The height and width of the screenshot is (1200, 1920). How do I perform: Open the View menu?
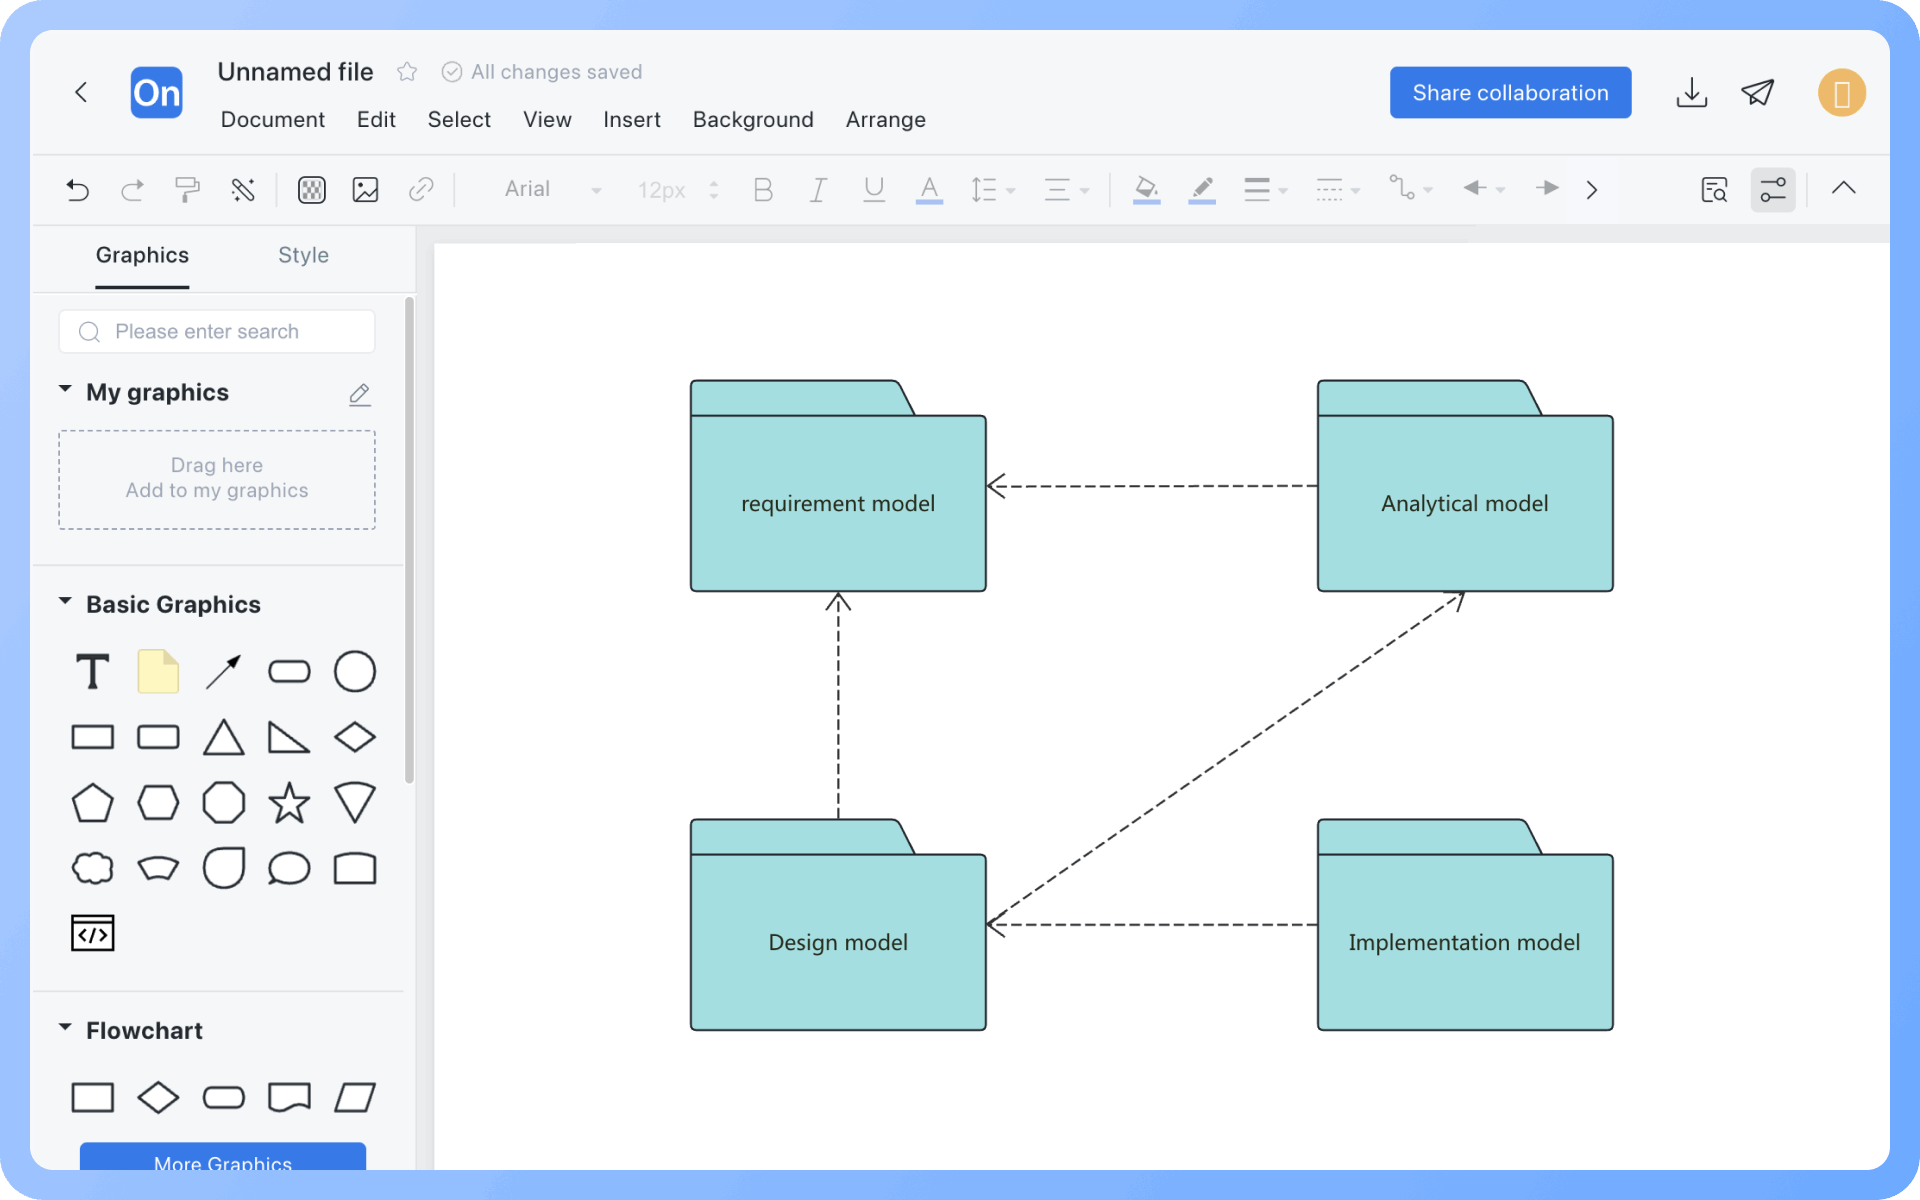pyautogui.click(x=547, y=120)
